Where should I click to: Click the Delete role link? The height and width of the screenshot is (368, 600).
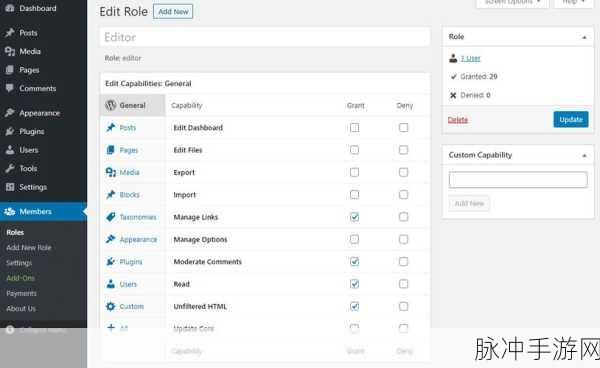(458, 120)
